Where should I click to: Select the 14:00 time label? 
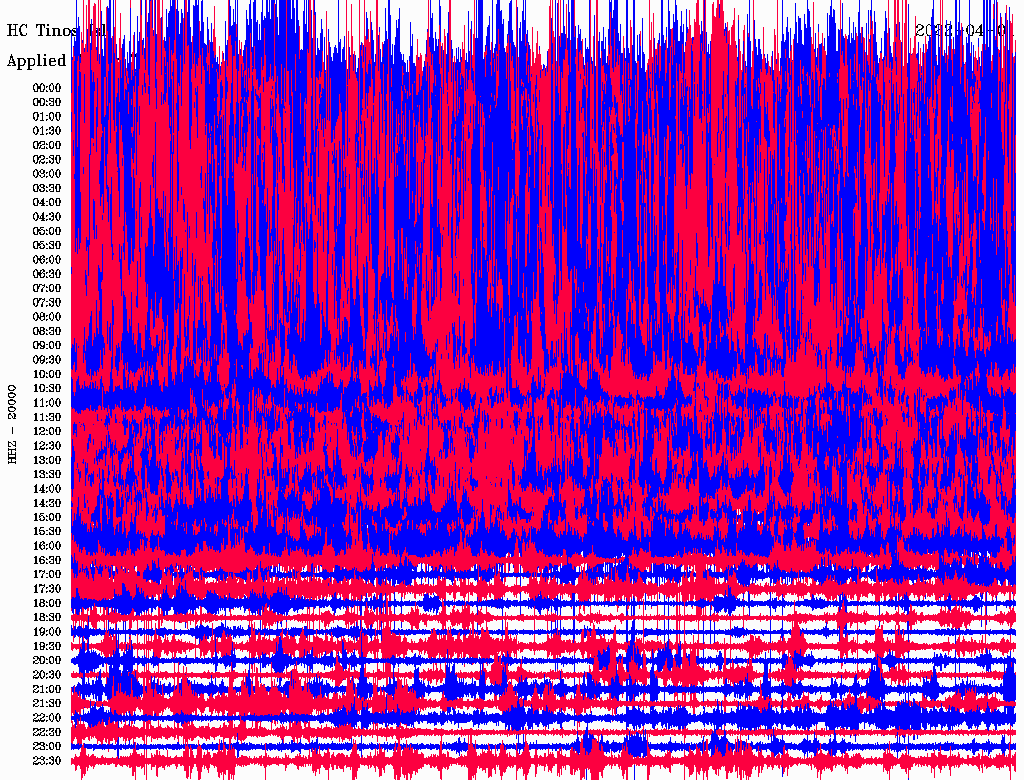[x=47, y=489]
